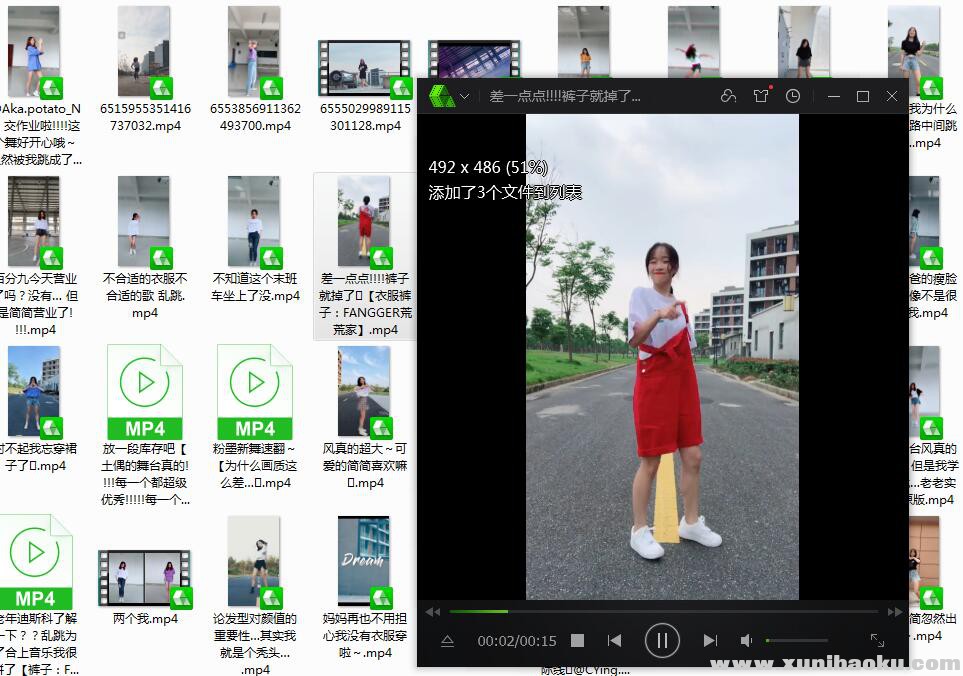The height and width of the screenshot is (676, 963).
Task: Set volume using the volume slider
Action: tap(797, 640)
